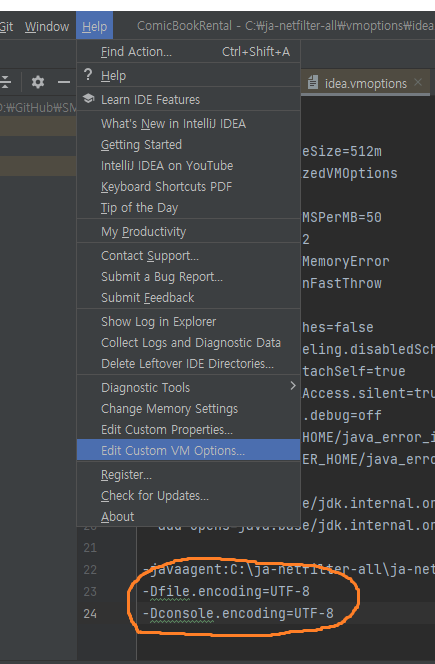The image size is (435, 664).
Task: Open the Help menu in menu bar
Action: point(94,27)
